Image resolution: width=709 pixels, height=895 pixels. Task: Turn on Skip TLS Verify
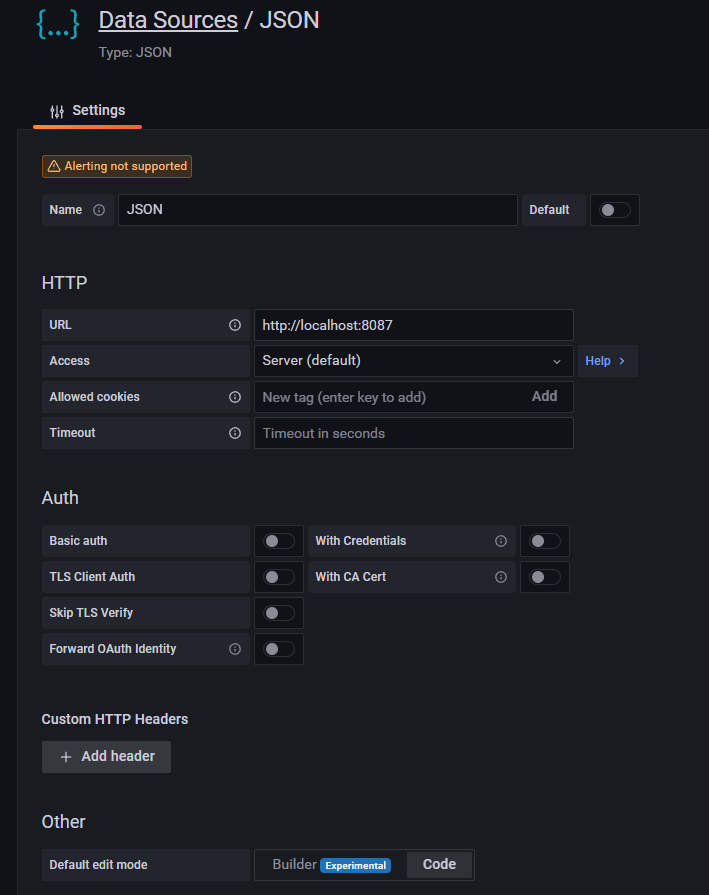click(x=279, y=613)
